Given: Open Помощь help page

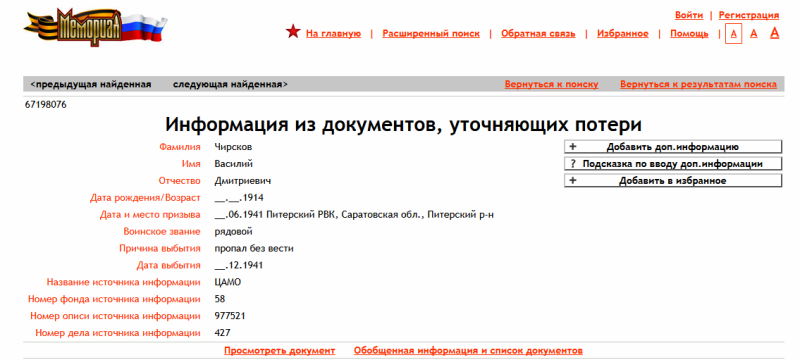Looking at the screenshot, I should tap(689, 34).
